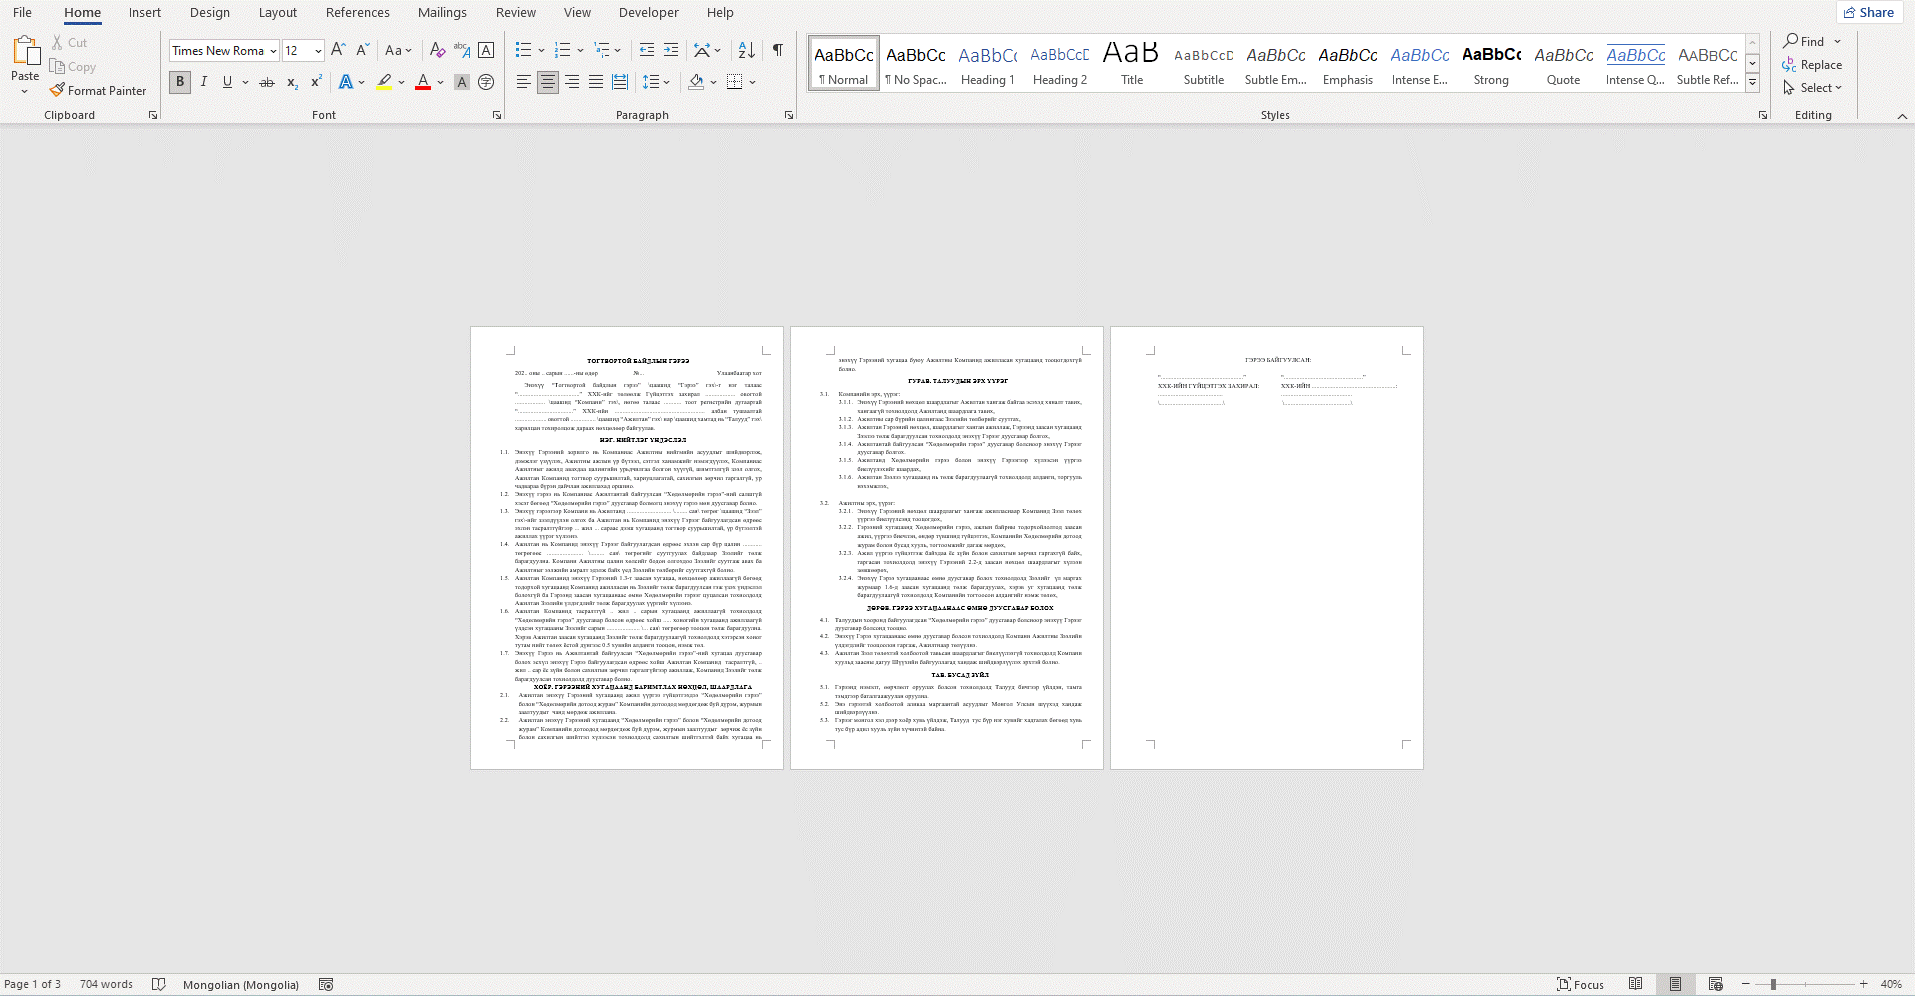
Task: Decrease font size with Shrink Font icon
Action: click(x=362, y=50)
